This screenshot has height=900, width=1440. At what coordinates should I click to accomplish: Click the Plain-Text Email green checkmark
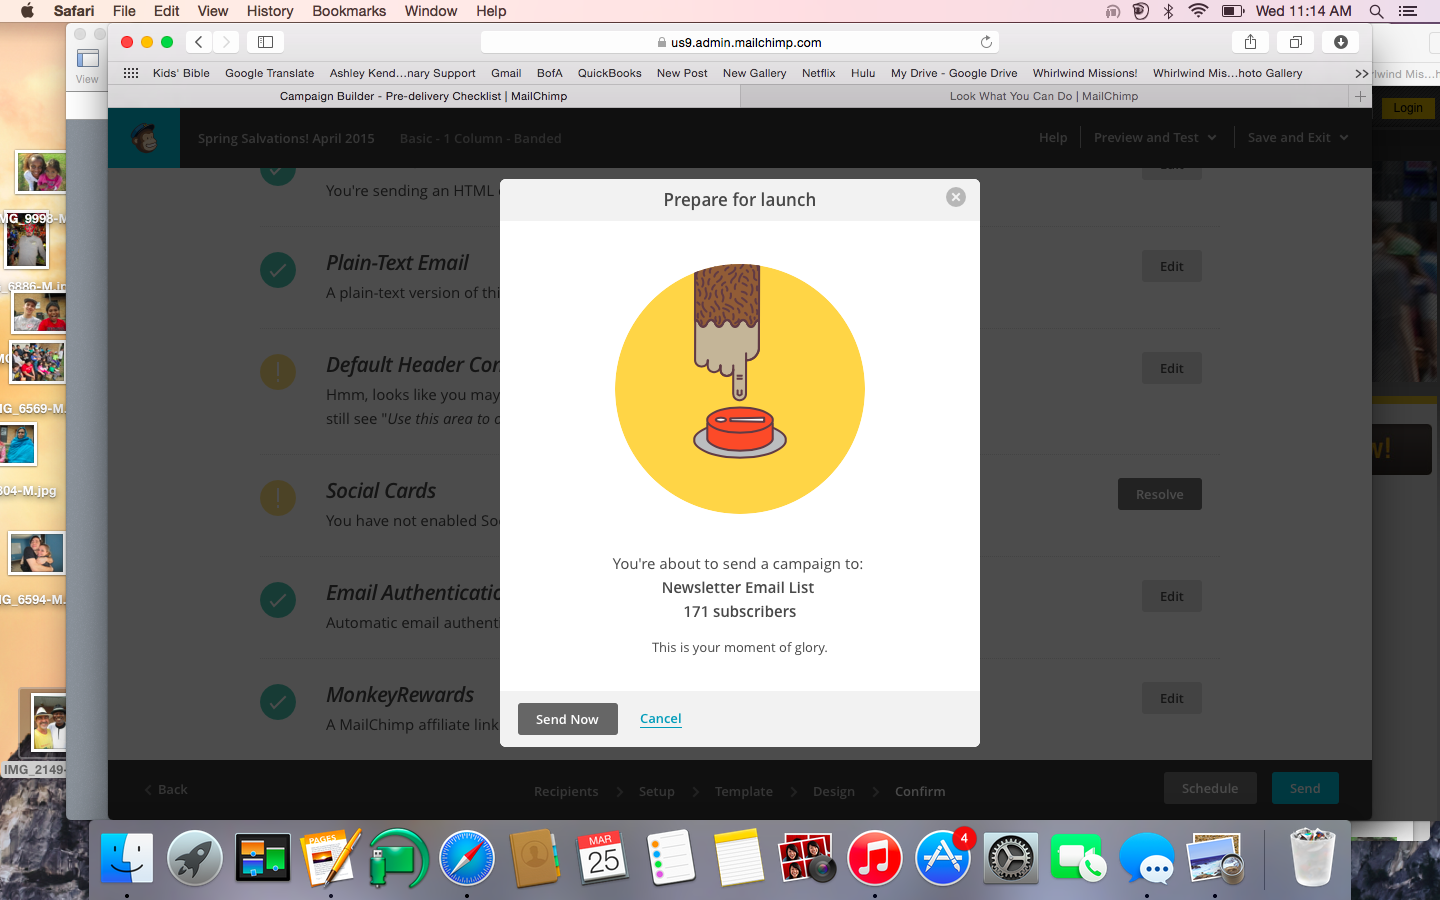(x=278, y=269)
